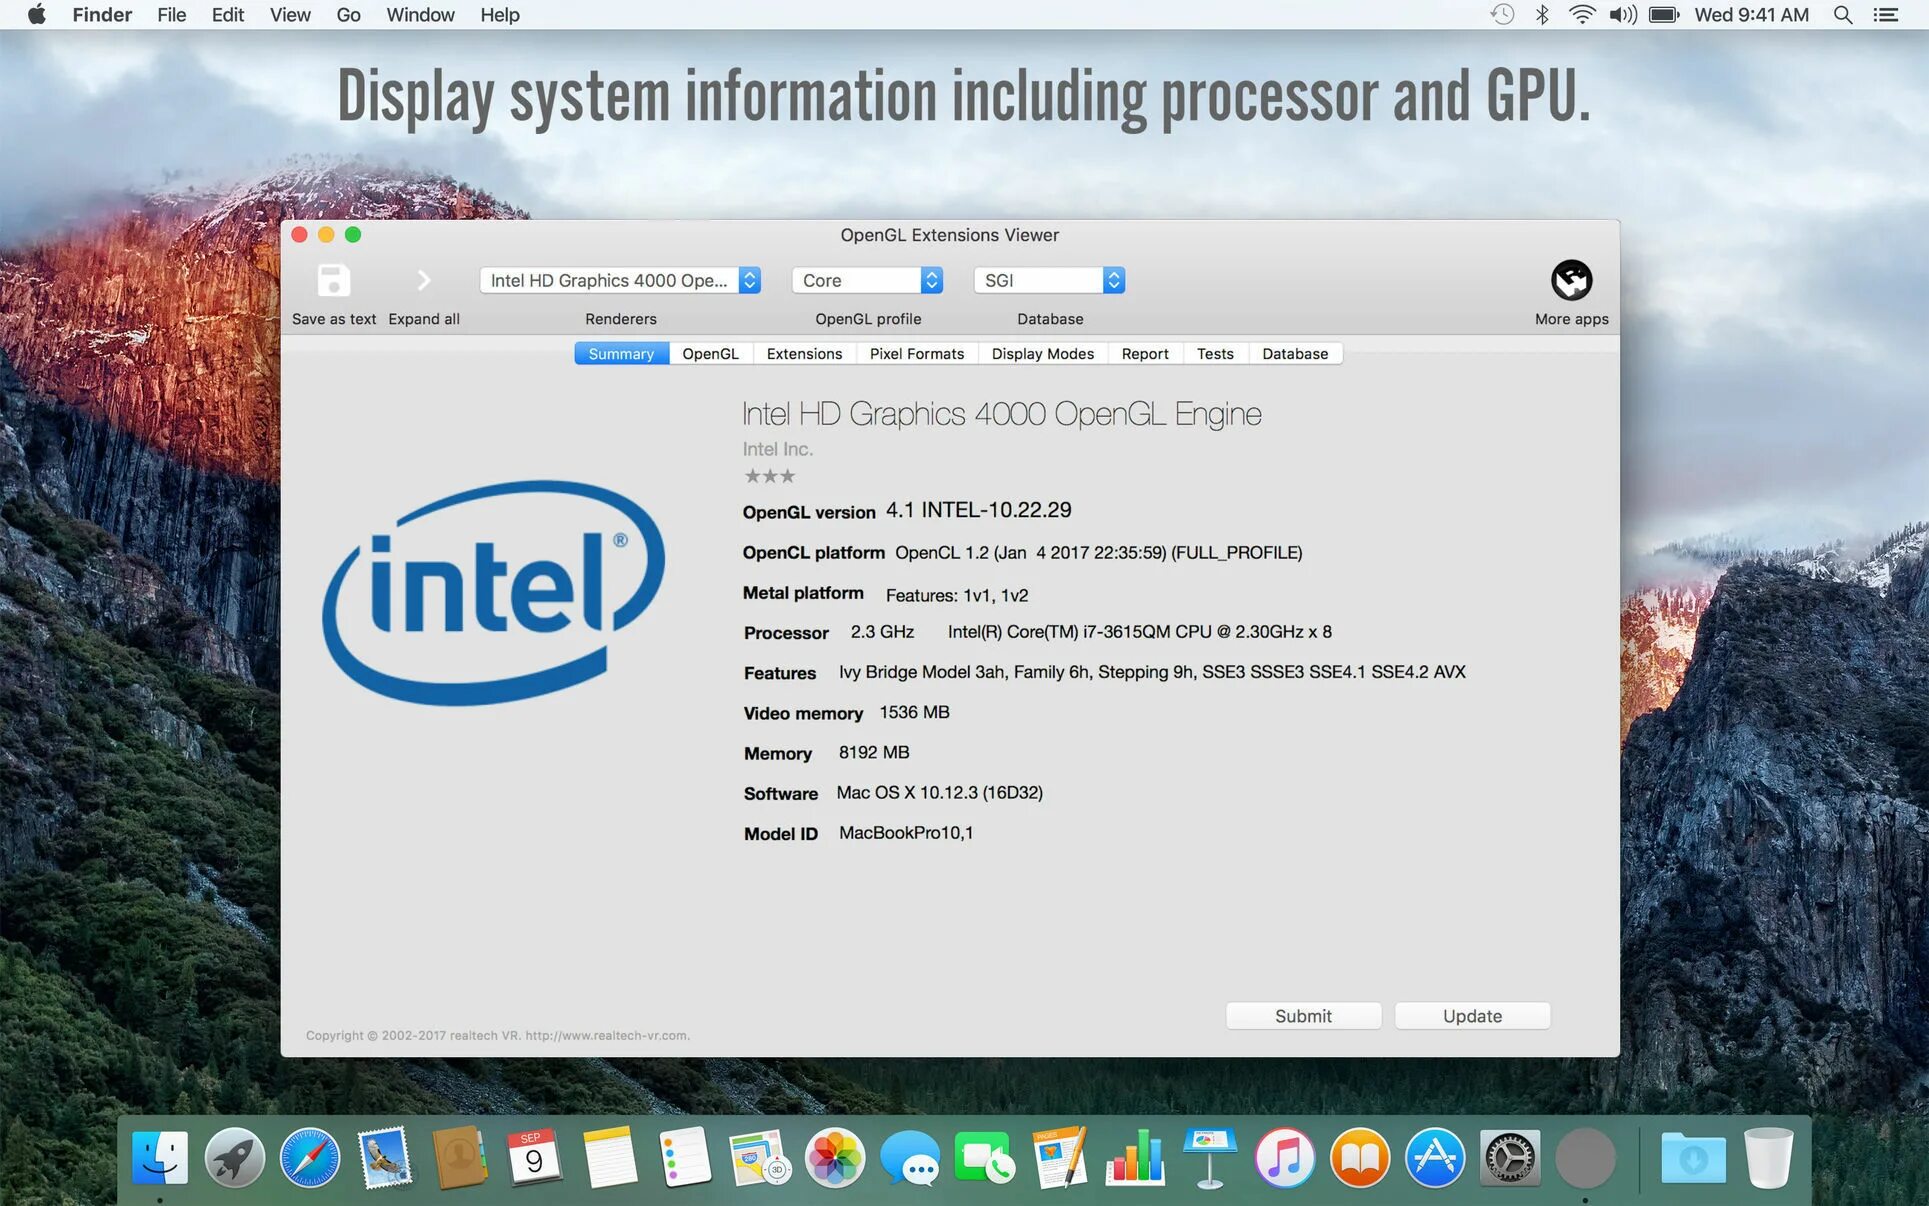This screenshot has height=1206, width=1929.
Task: Click the Save as text floppy icon
Action: pyautogui.click(x=333, y=281)
